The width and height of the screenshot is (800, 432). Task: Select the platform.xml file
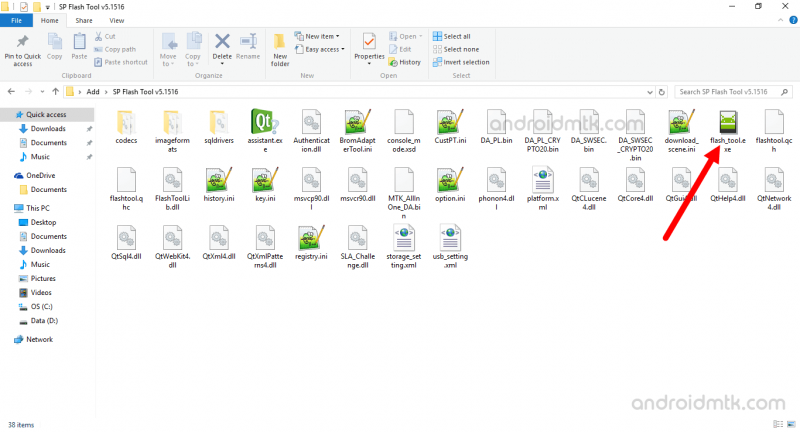(x=542, y=189)
